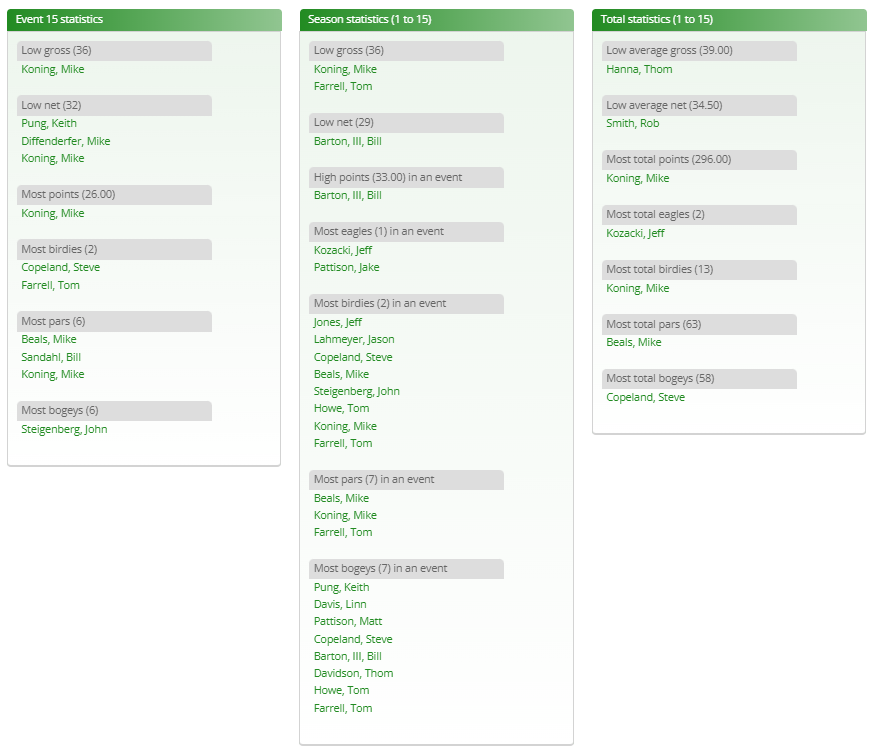Open Pung, Keith under Most bogeys (7) in an event

click(x=342, y=587)
